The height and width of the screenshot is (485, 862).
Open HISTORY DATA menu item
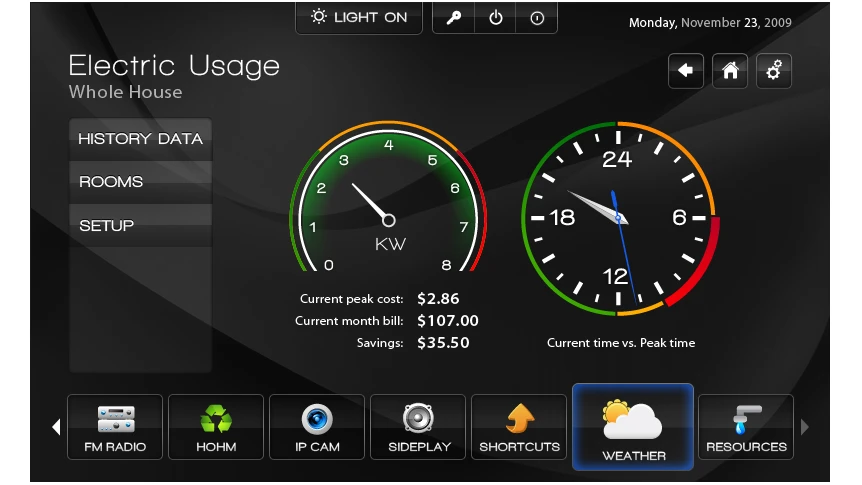(141, 139)
